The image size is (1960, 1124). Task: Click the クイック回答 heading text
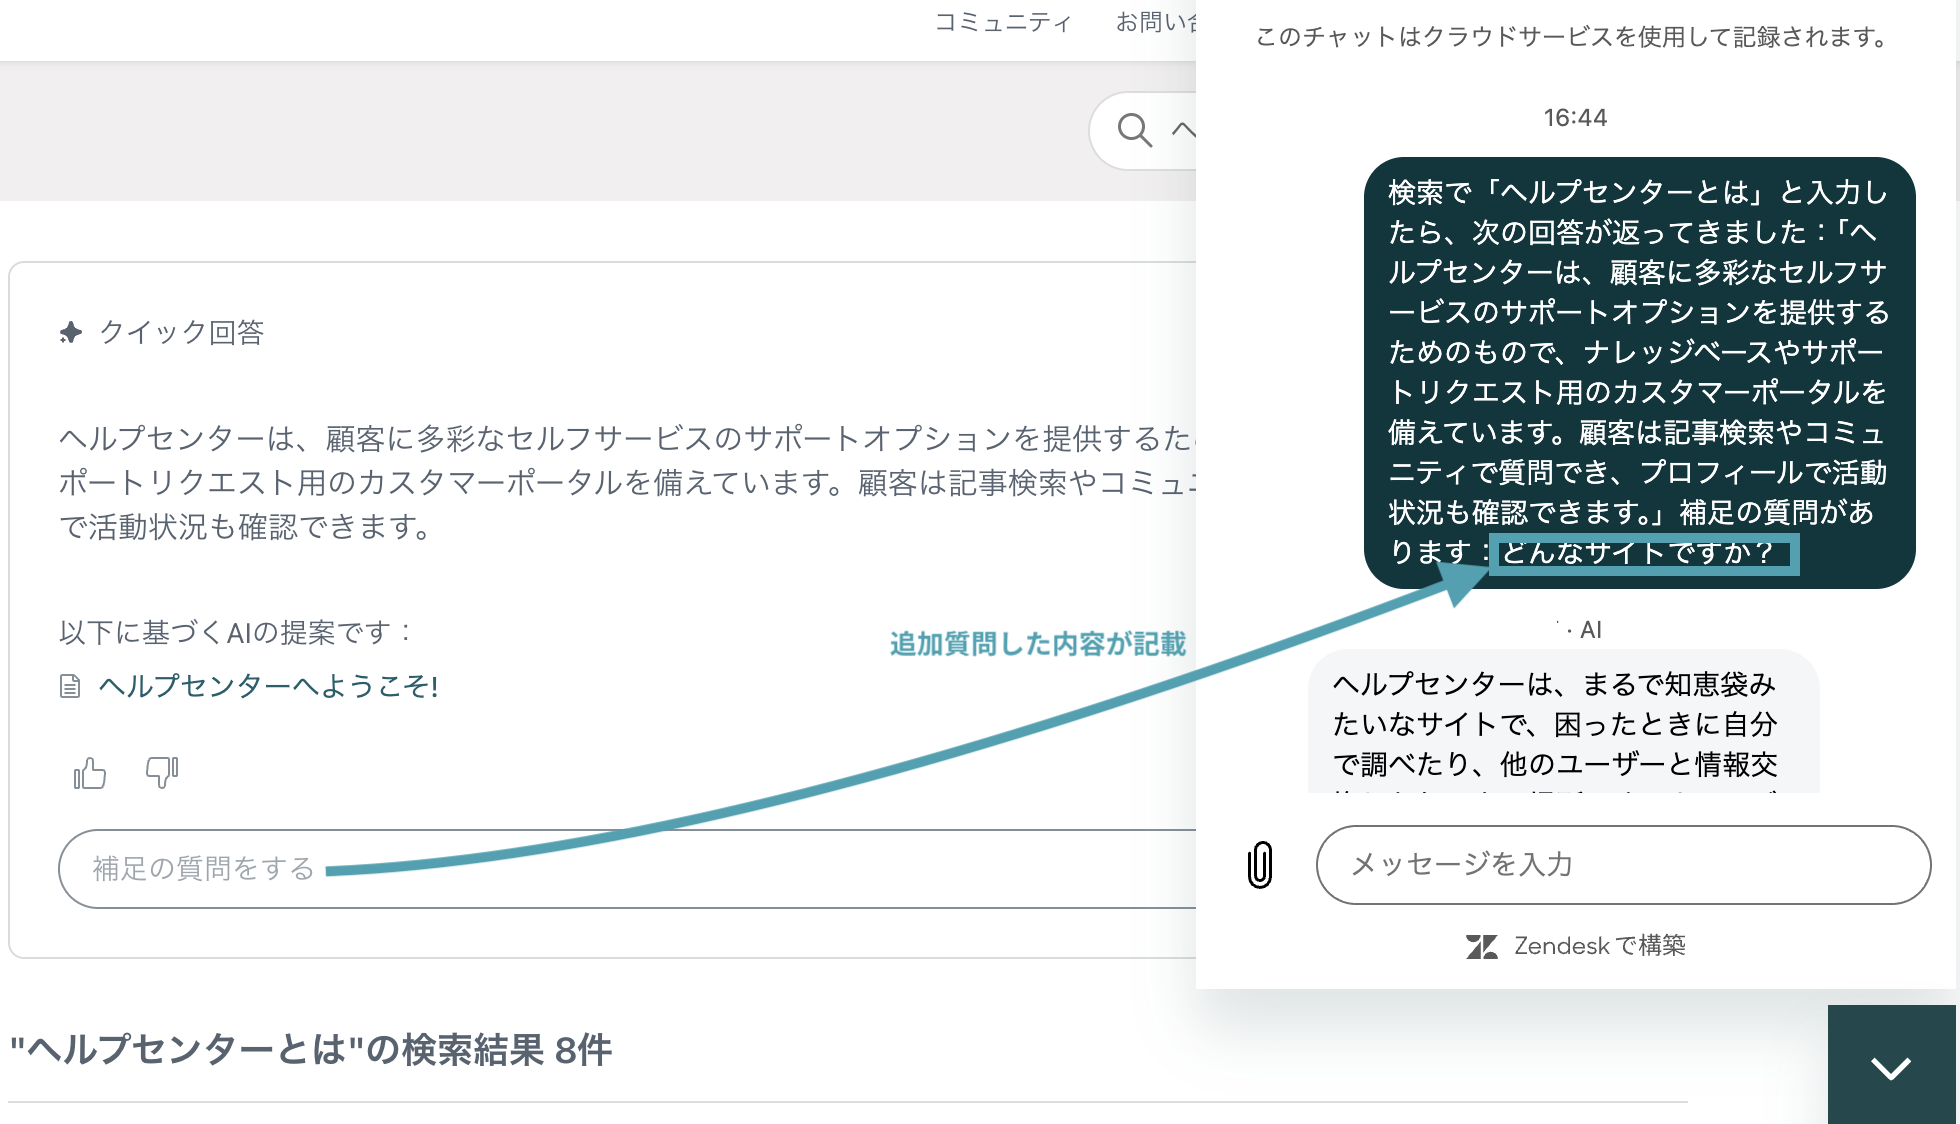point(181,332)
